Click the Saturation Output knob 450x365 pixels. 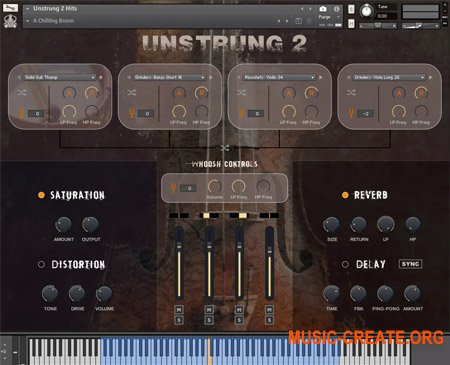pos(90,225)
